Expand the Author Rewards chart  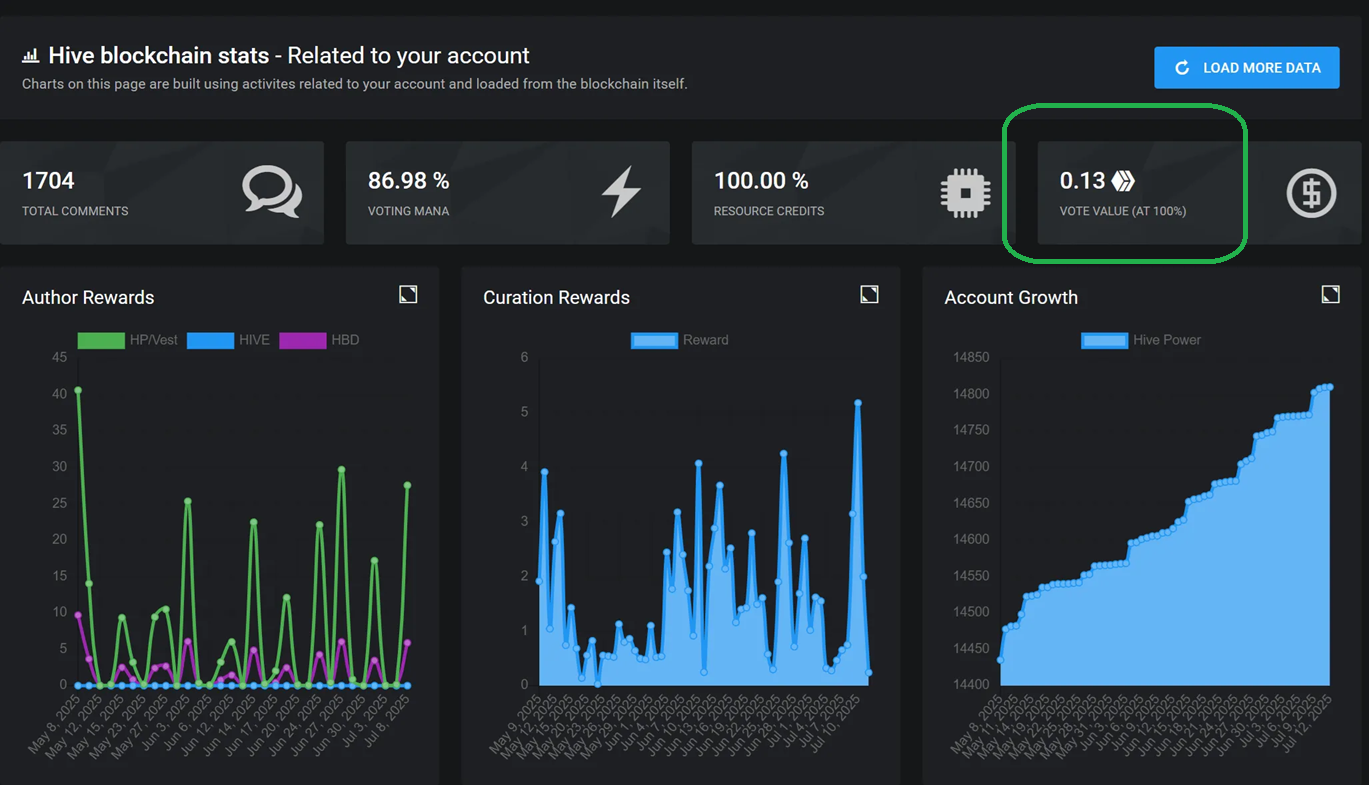(408, 294)
